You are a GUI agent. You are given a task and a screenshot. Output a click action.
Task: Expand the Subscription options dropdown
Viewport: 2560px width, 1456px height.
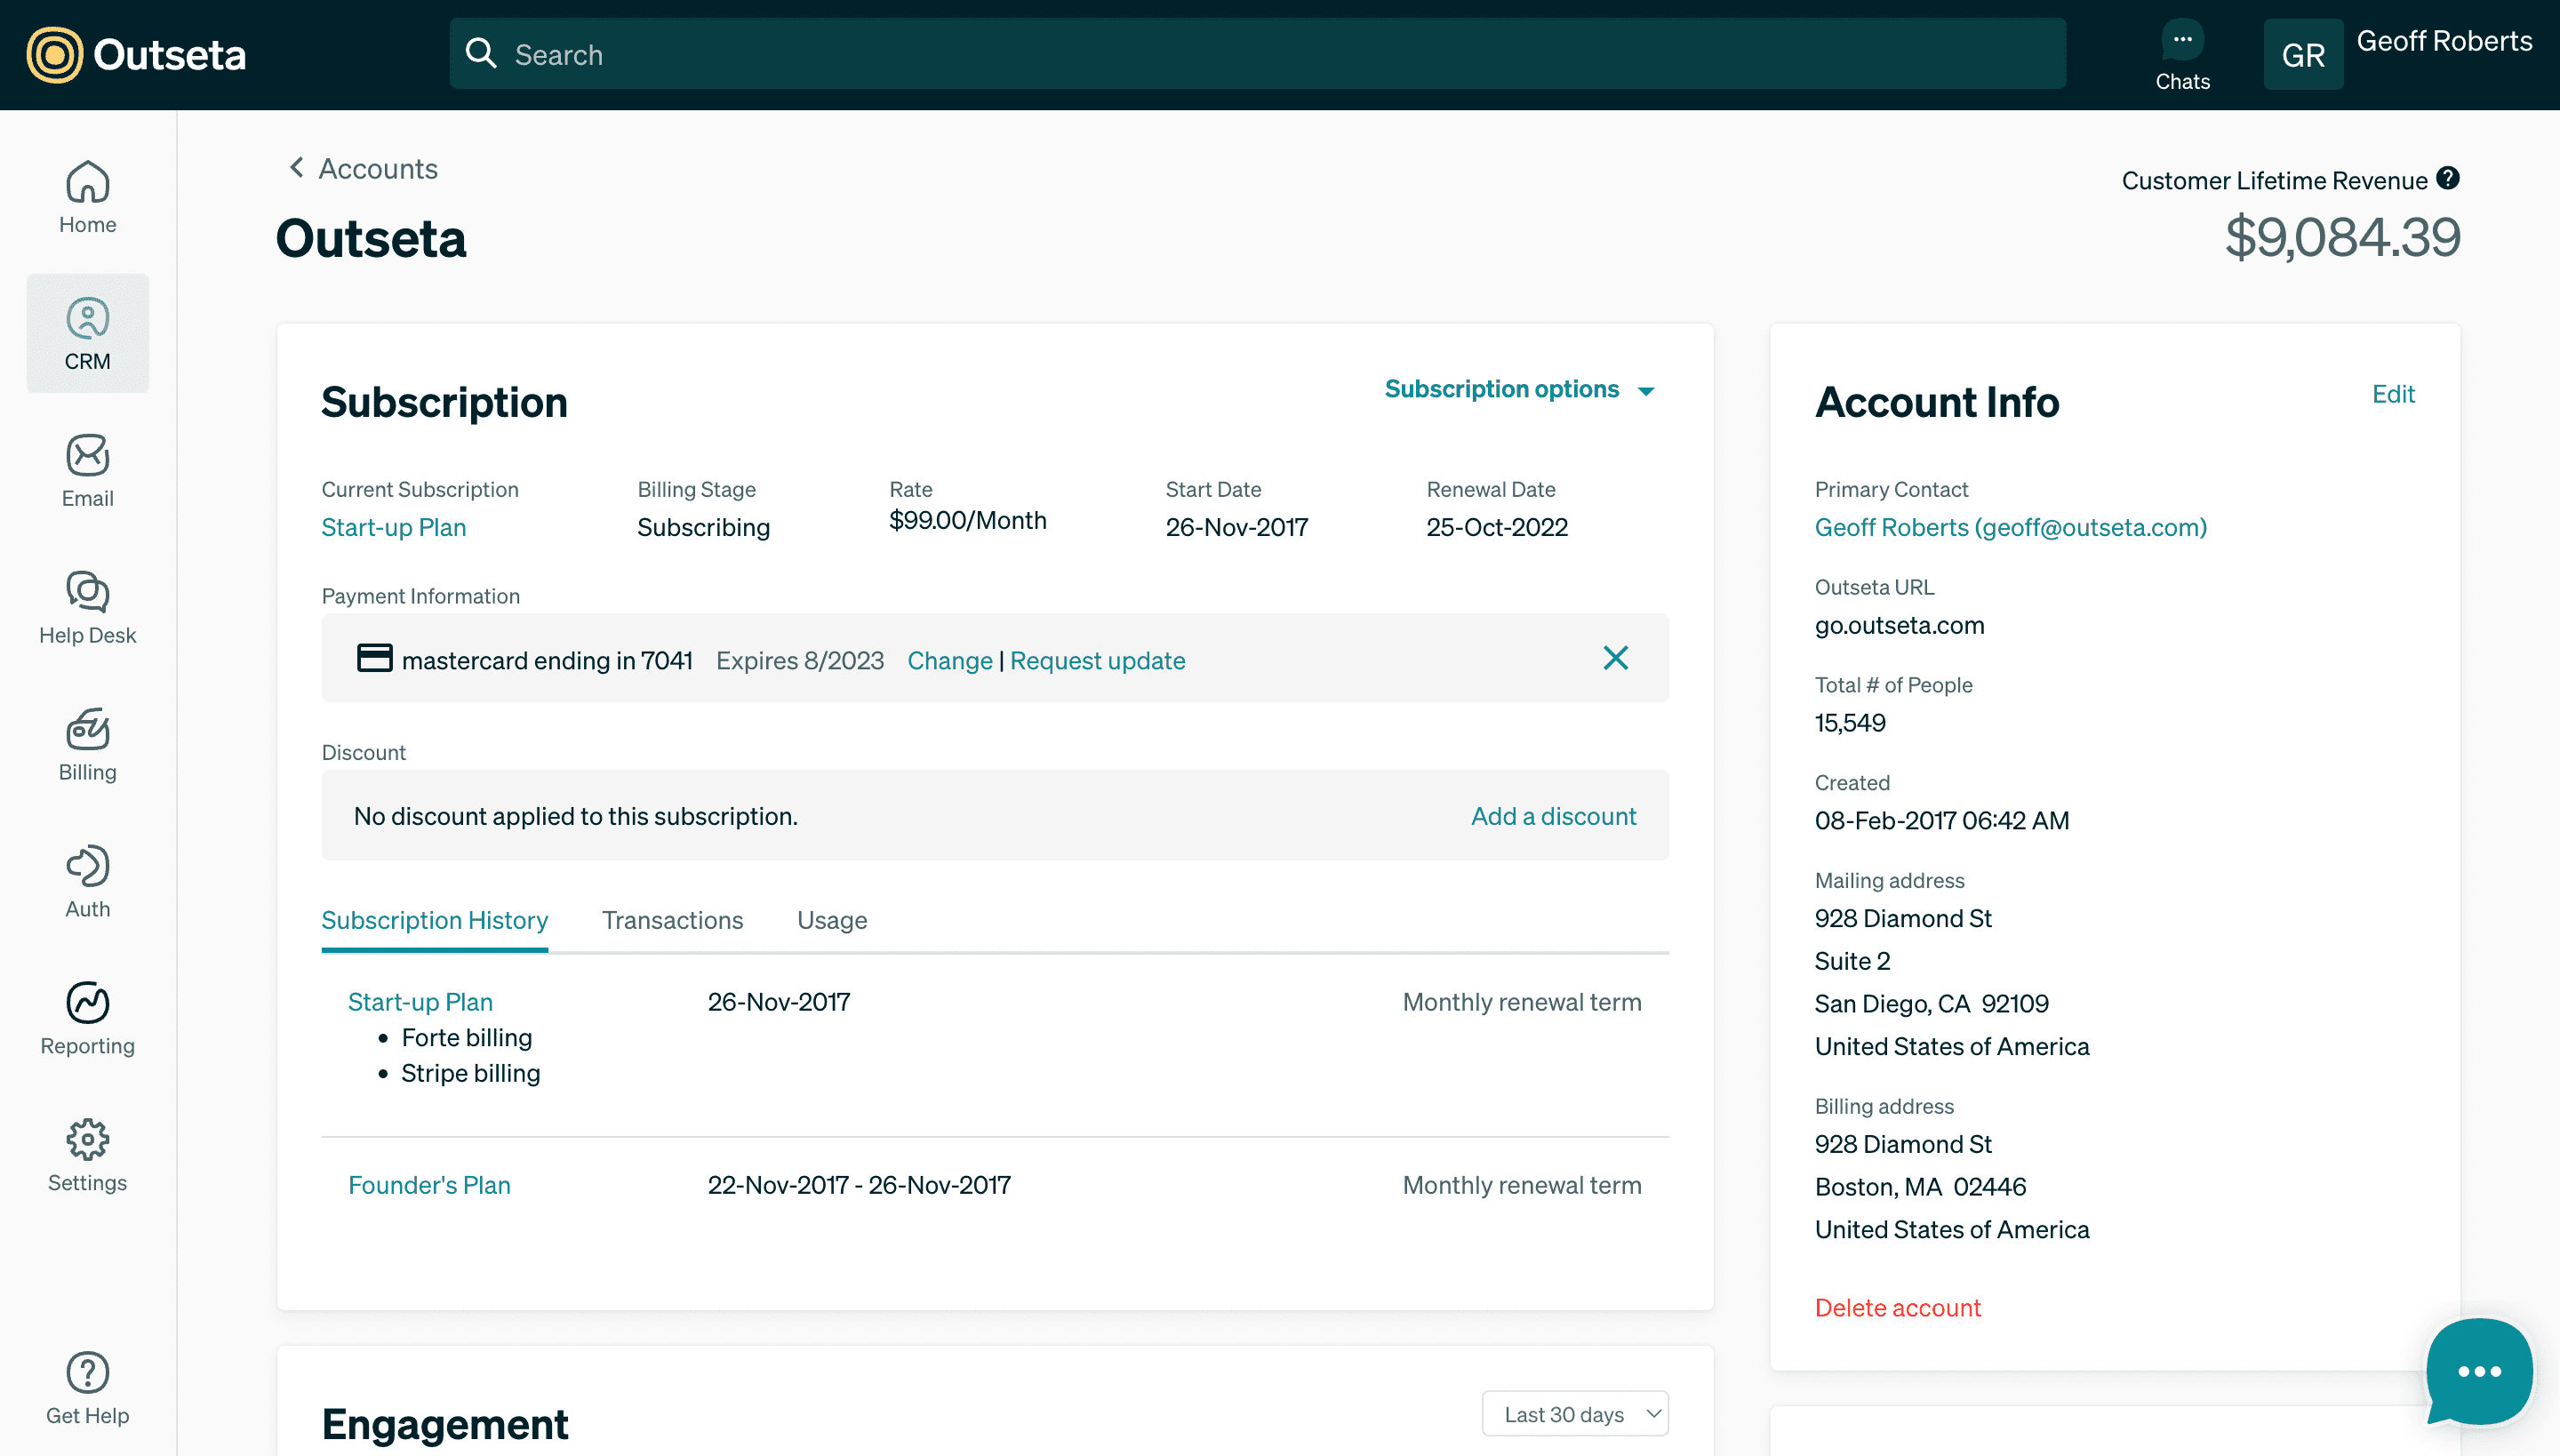[x=1518, y=389]
